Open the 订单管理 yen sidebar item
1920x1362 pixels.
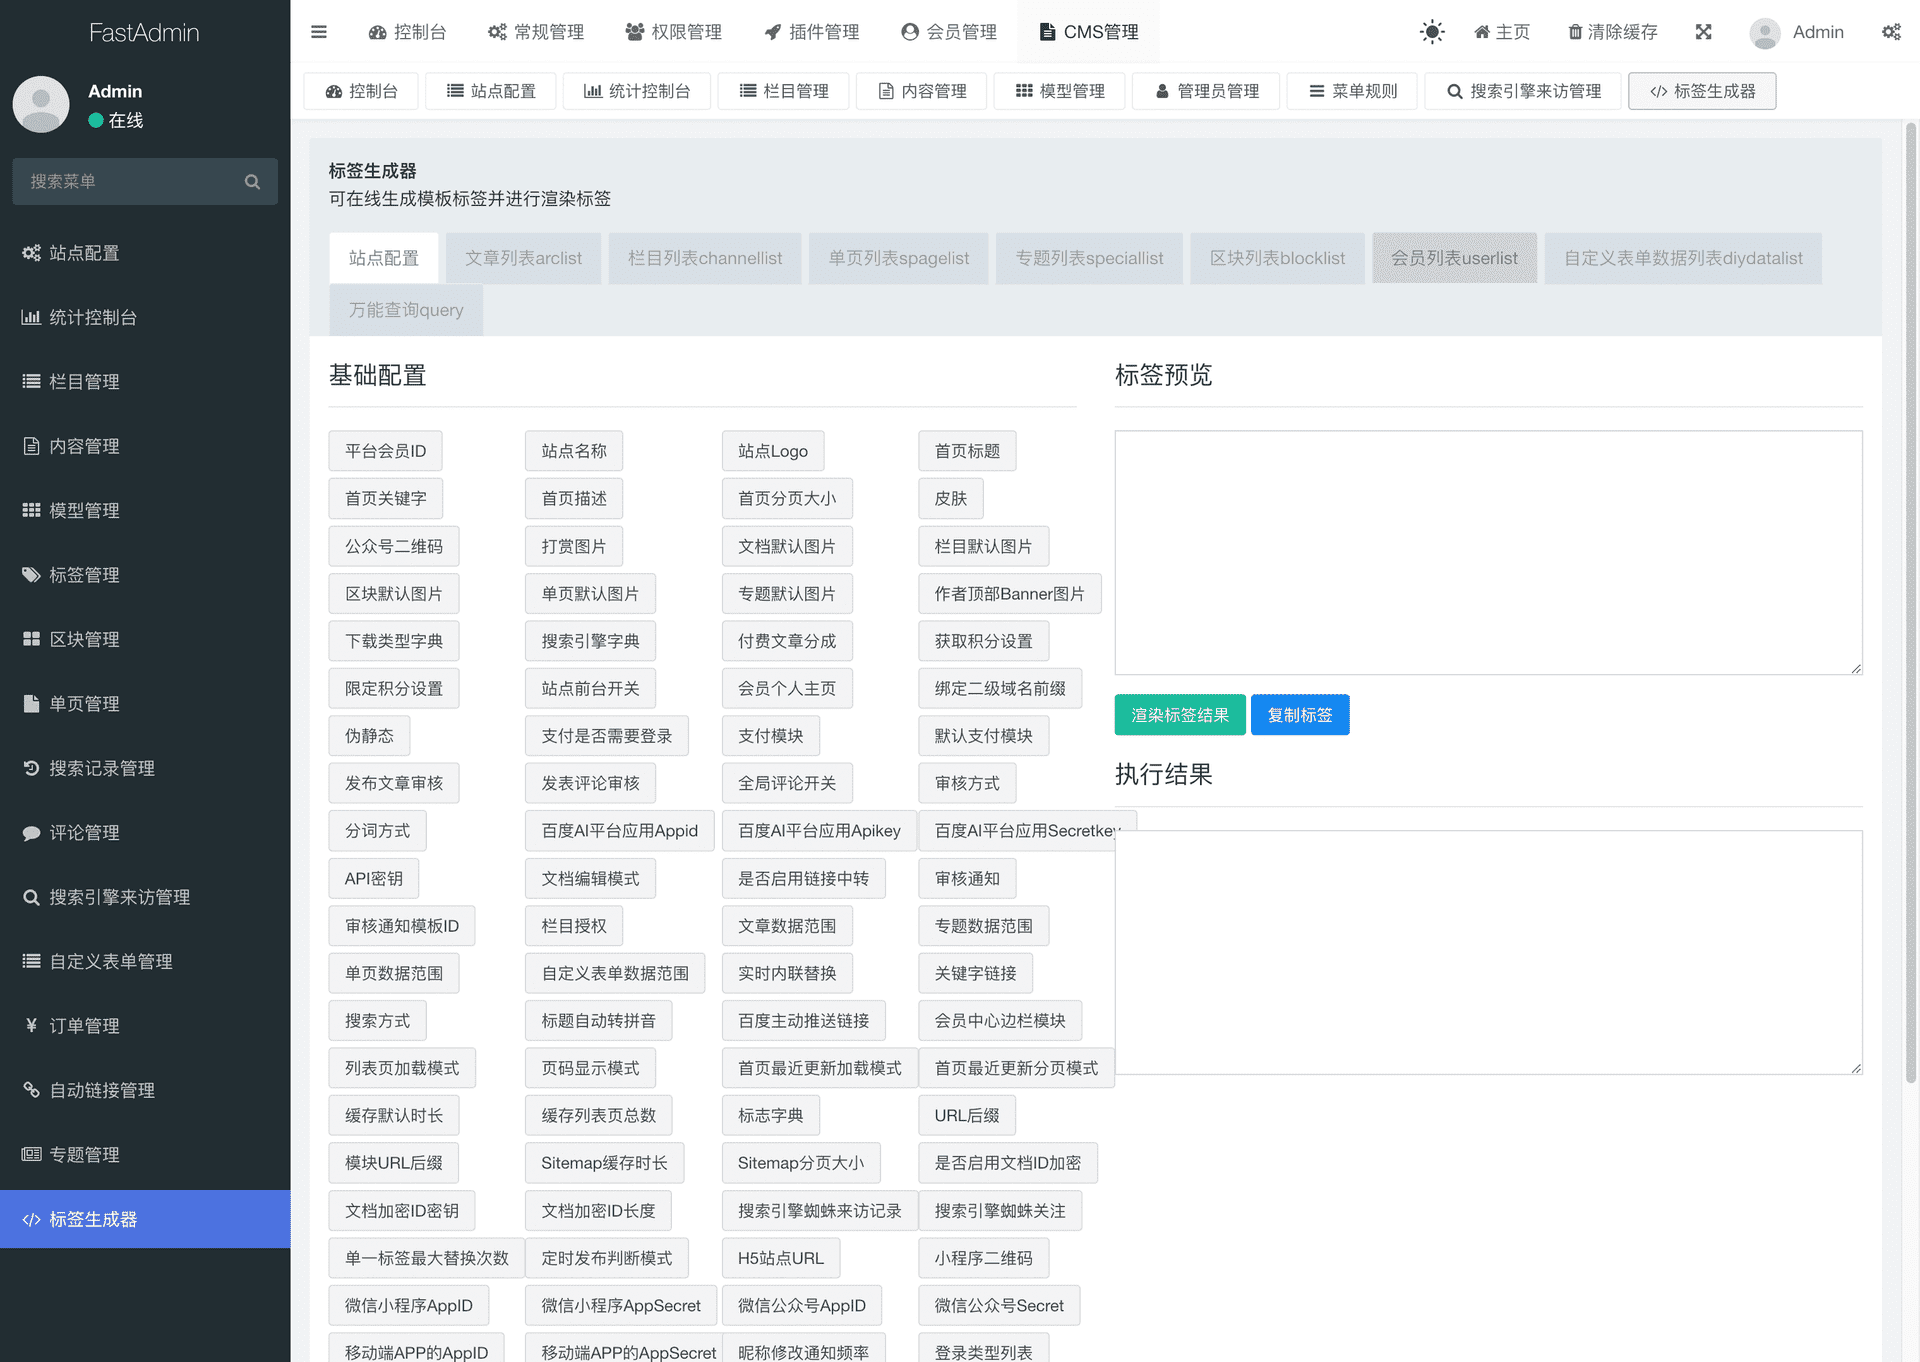pyautogui.click(x=85, y=1026)
